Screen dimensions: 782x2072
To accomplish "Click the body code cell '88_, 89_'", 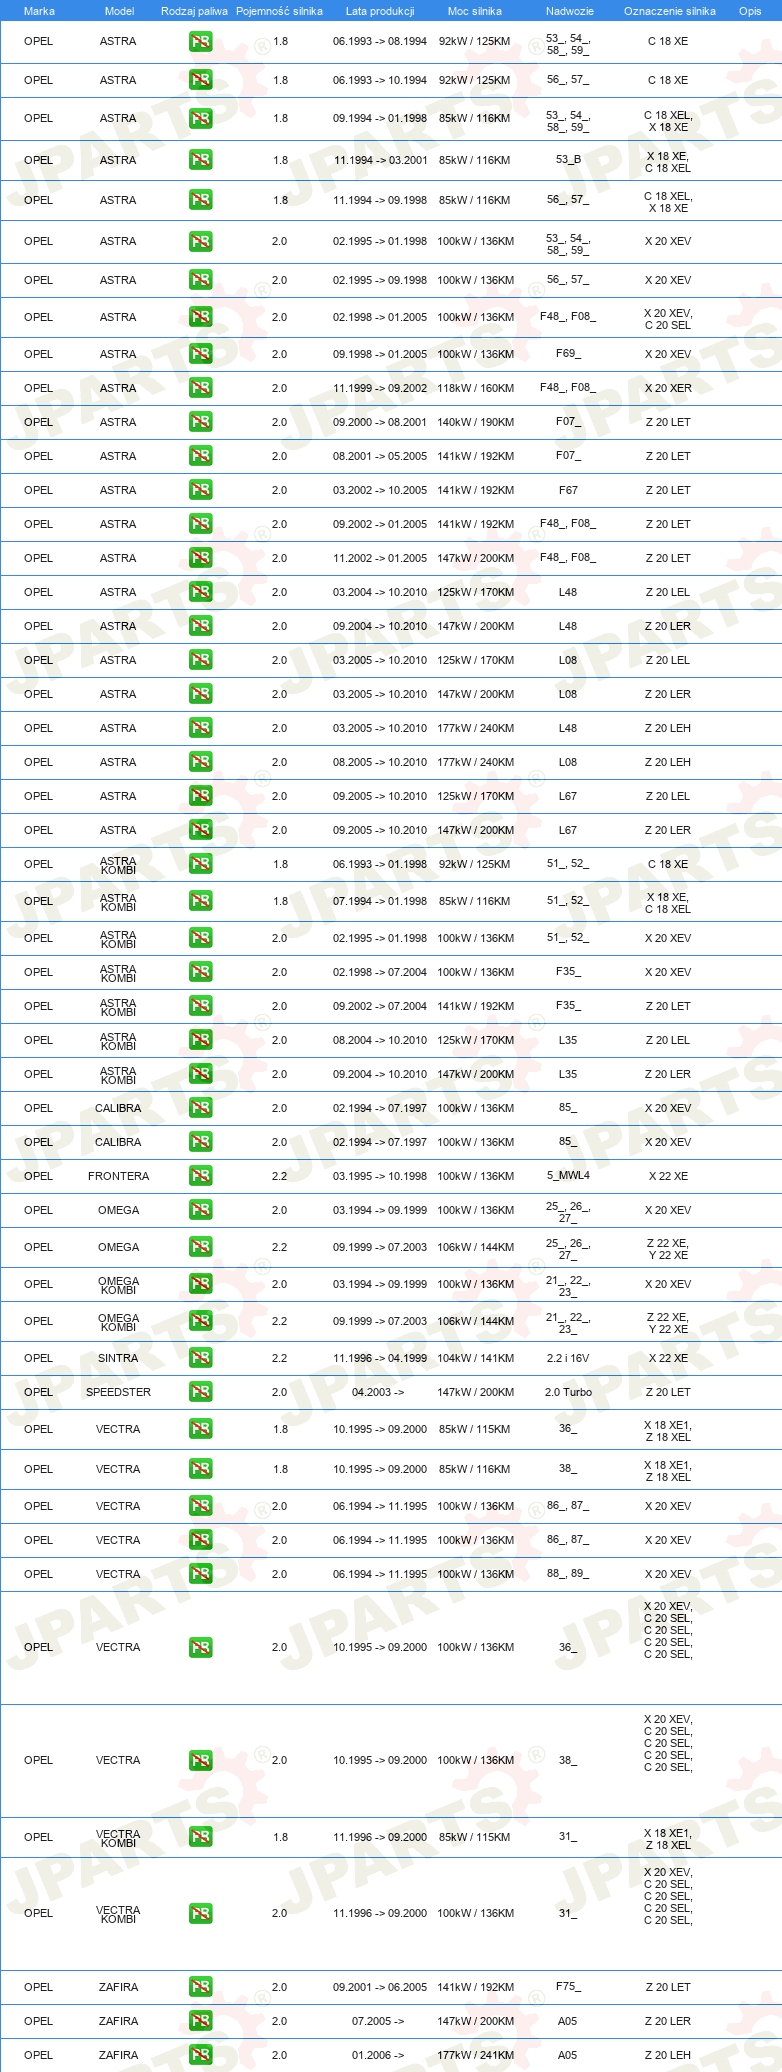I will pos(568,1574).
